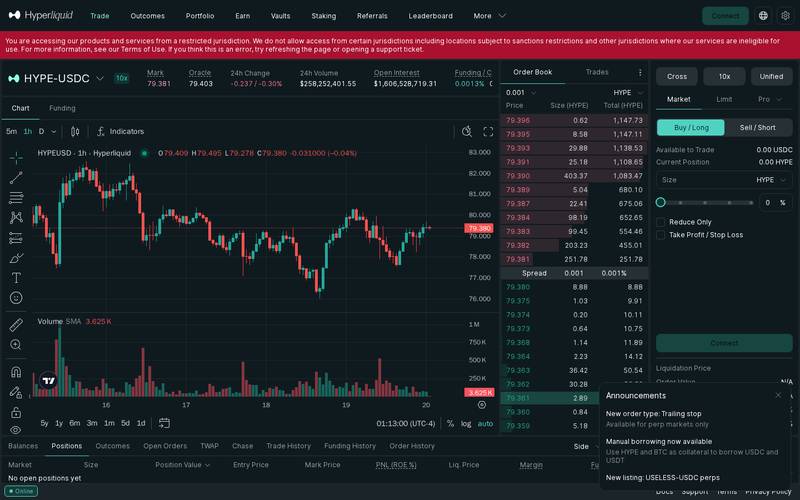Click the 79.390 ask price row
Image resolution: width=800 pixels, height=500 pixels.
pyautogui.click(x=574, y=176)
